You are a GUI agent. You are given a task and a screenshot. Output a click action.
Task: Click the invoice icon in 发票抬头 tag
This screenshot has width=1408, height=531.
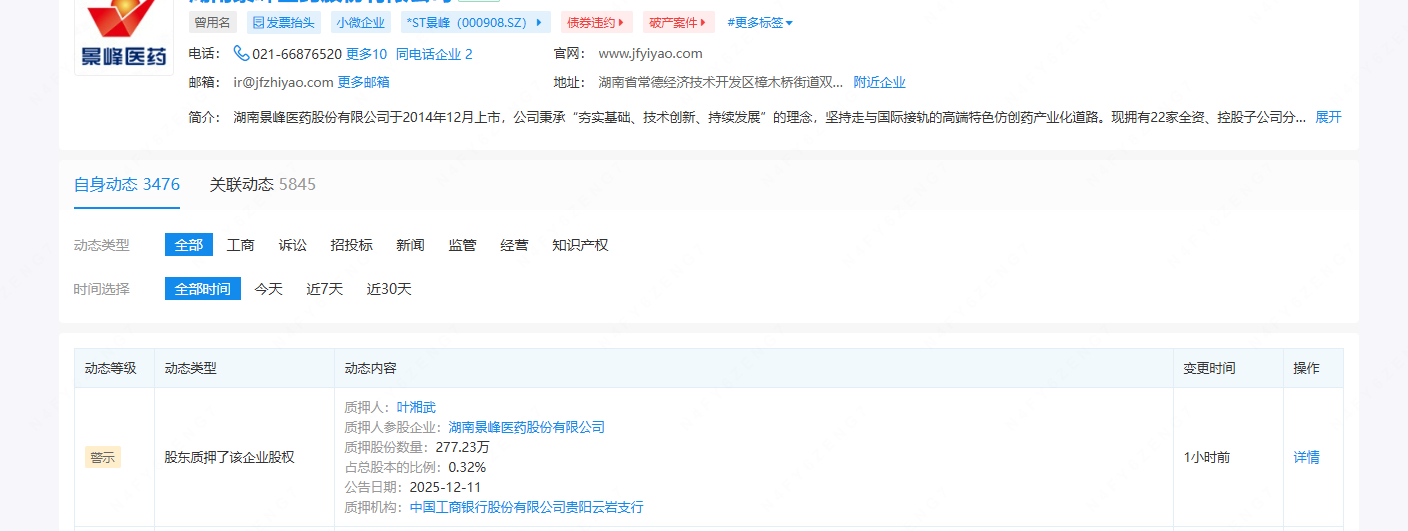point(258,22)
